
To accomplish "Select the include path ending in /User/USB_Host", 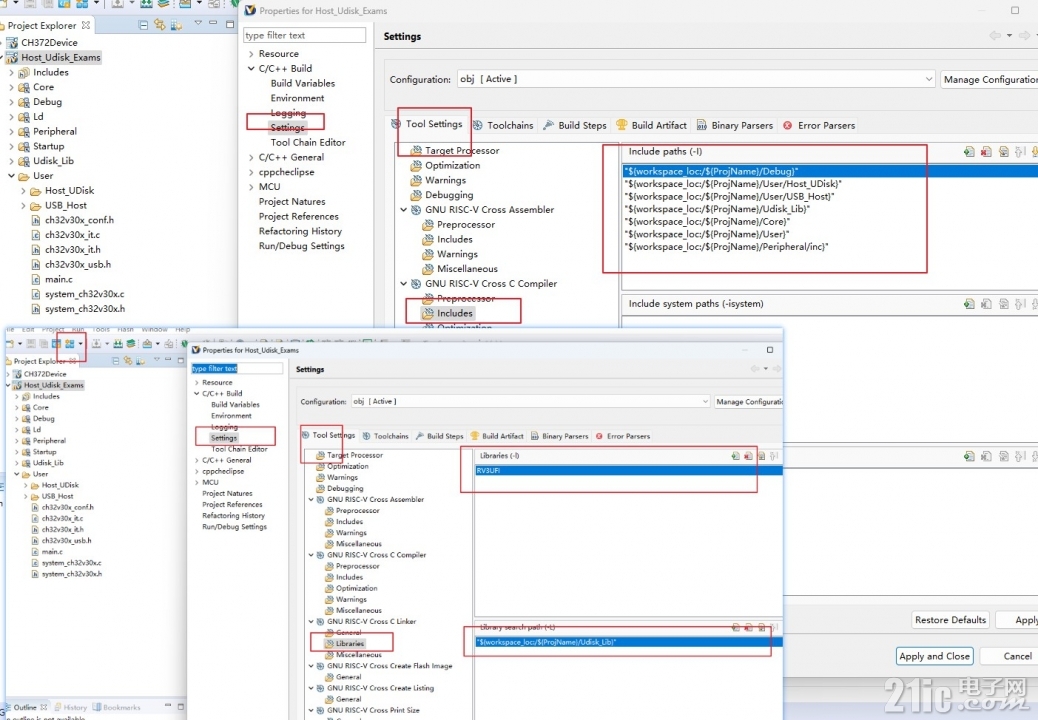I will (x=729, y=197).
